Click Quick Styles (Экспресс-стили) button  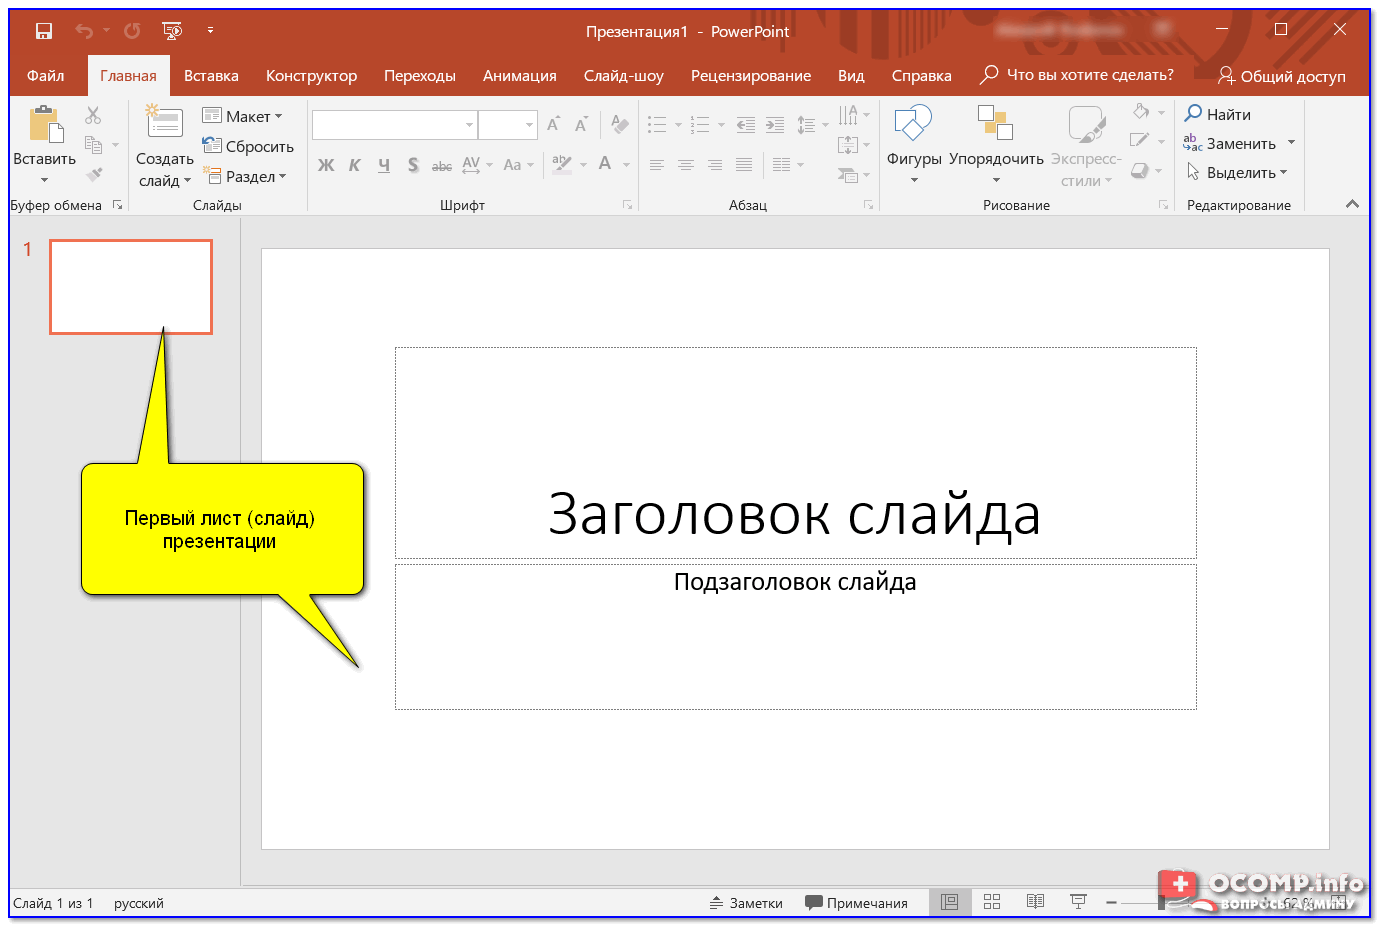coord(1086,145)
